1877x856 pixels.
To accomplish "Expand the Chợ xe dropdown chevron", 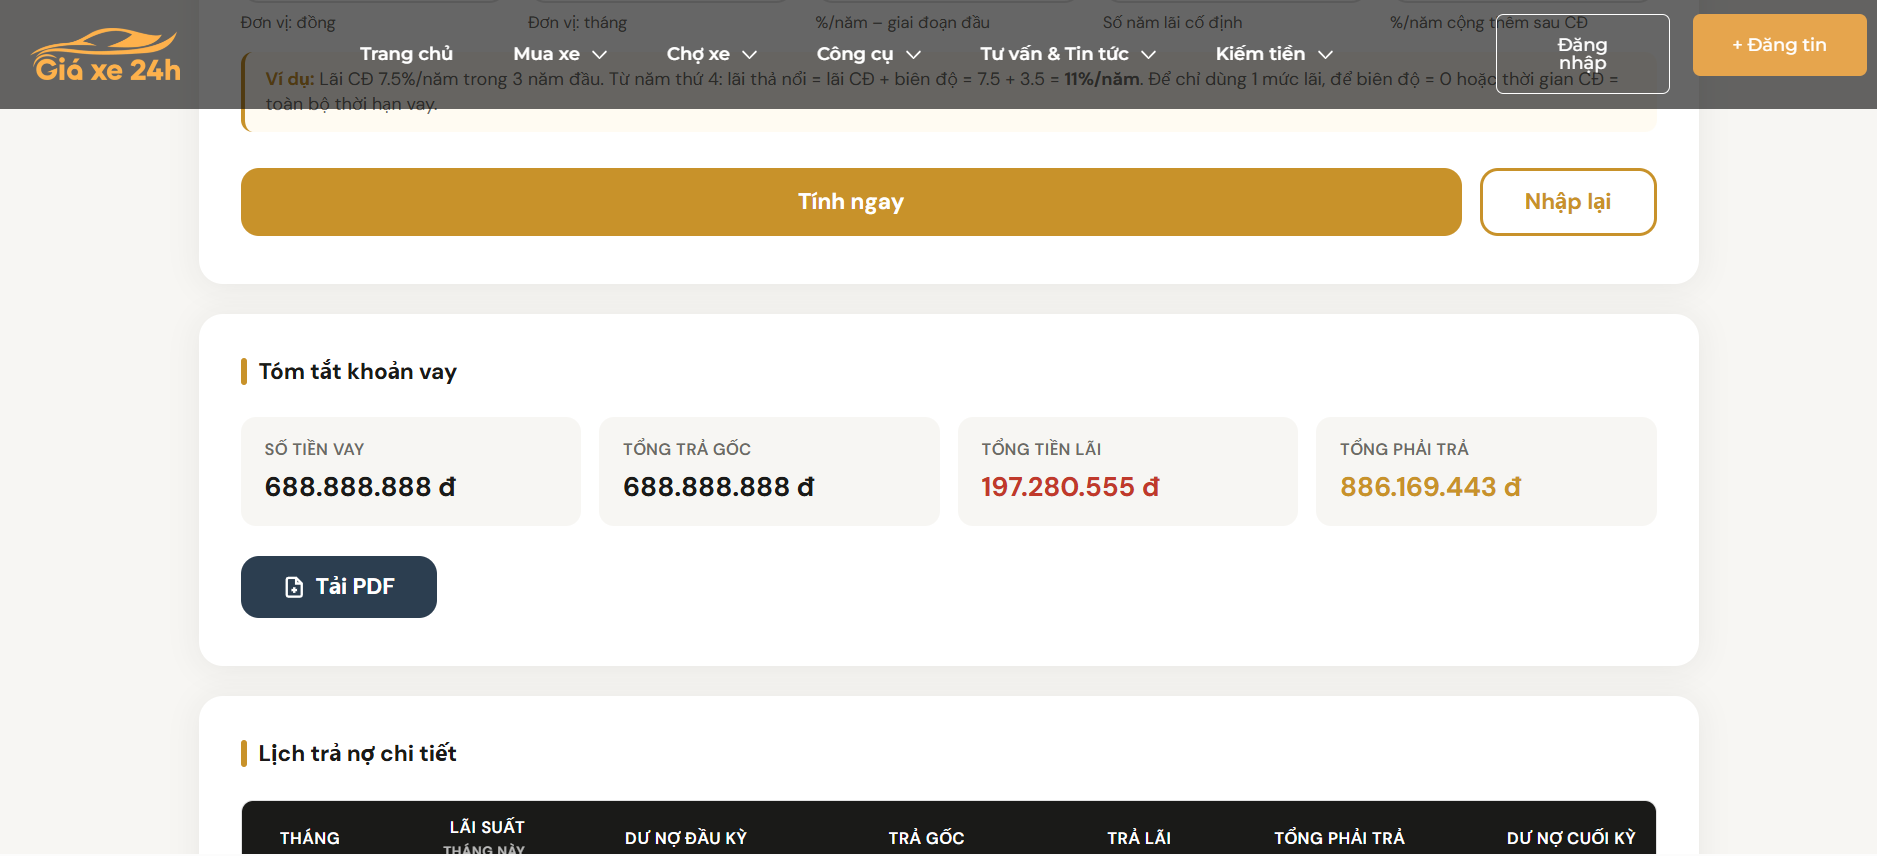I will click(x=750, y=54).
